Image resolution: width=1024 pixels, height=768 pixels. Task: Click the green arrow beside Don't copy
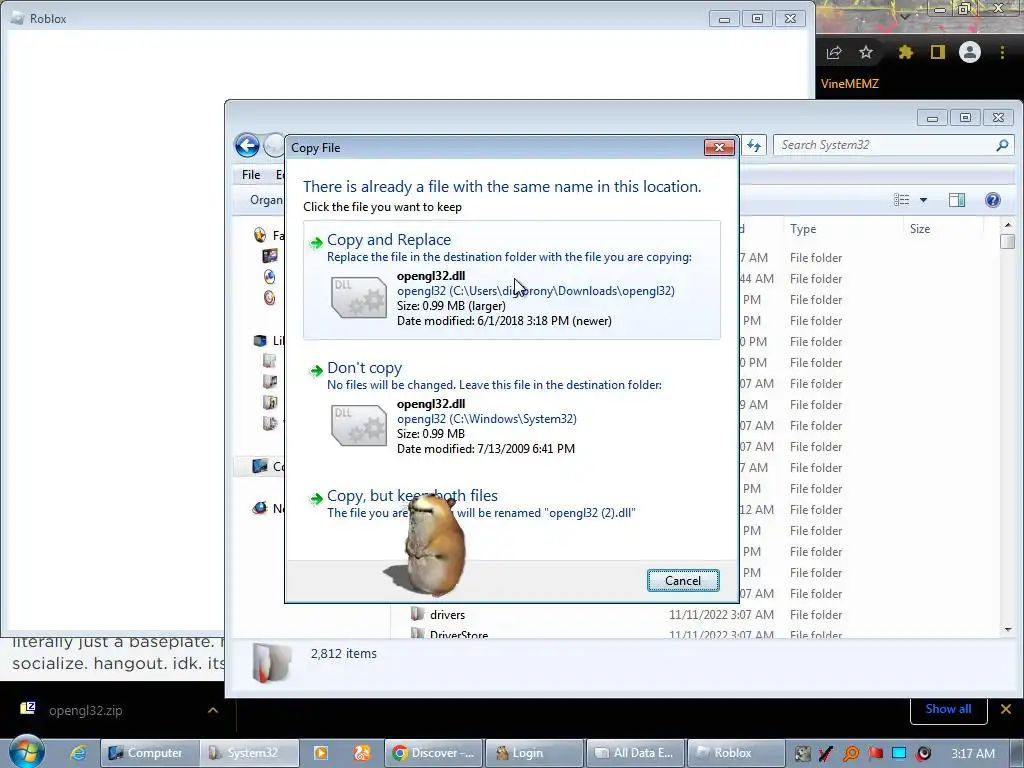316,370
